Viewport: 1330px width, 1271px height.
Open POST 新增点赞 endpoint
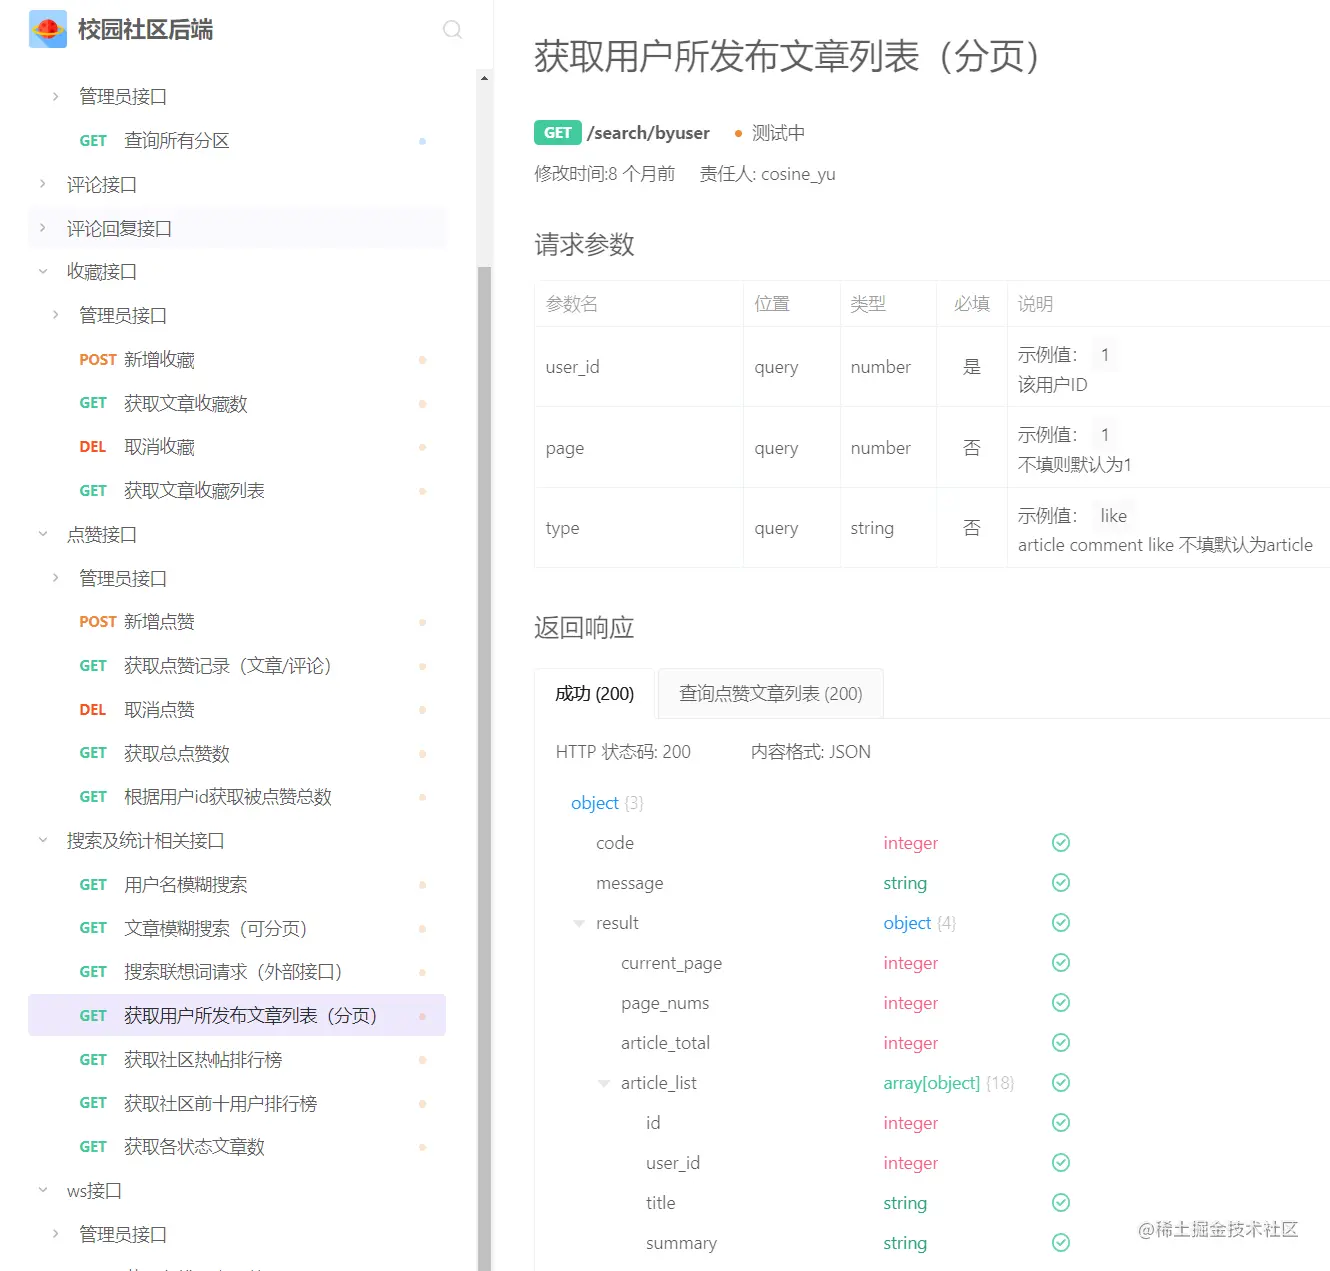237,622
